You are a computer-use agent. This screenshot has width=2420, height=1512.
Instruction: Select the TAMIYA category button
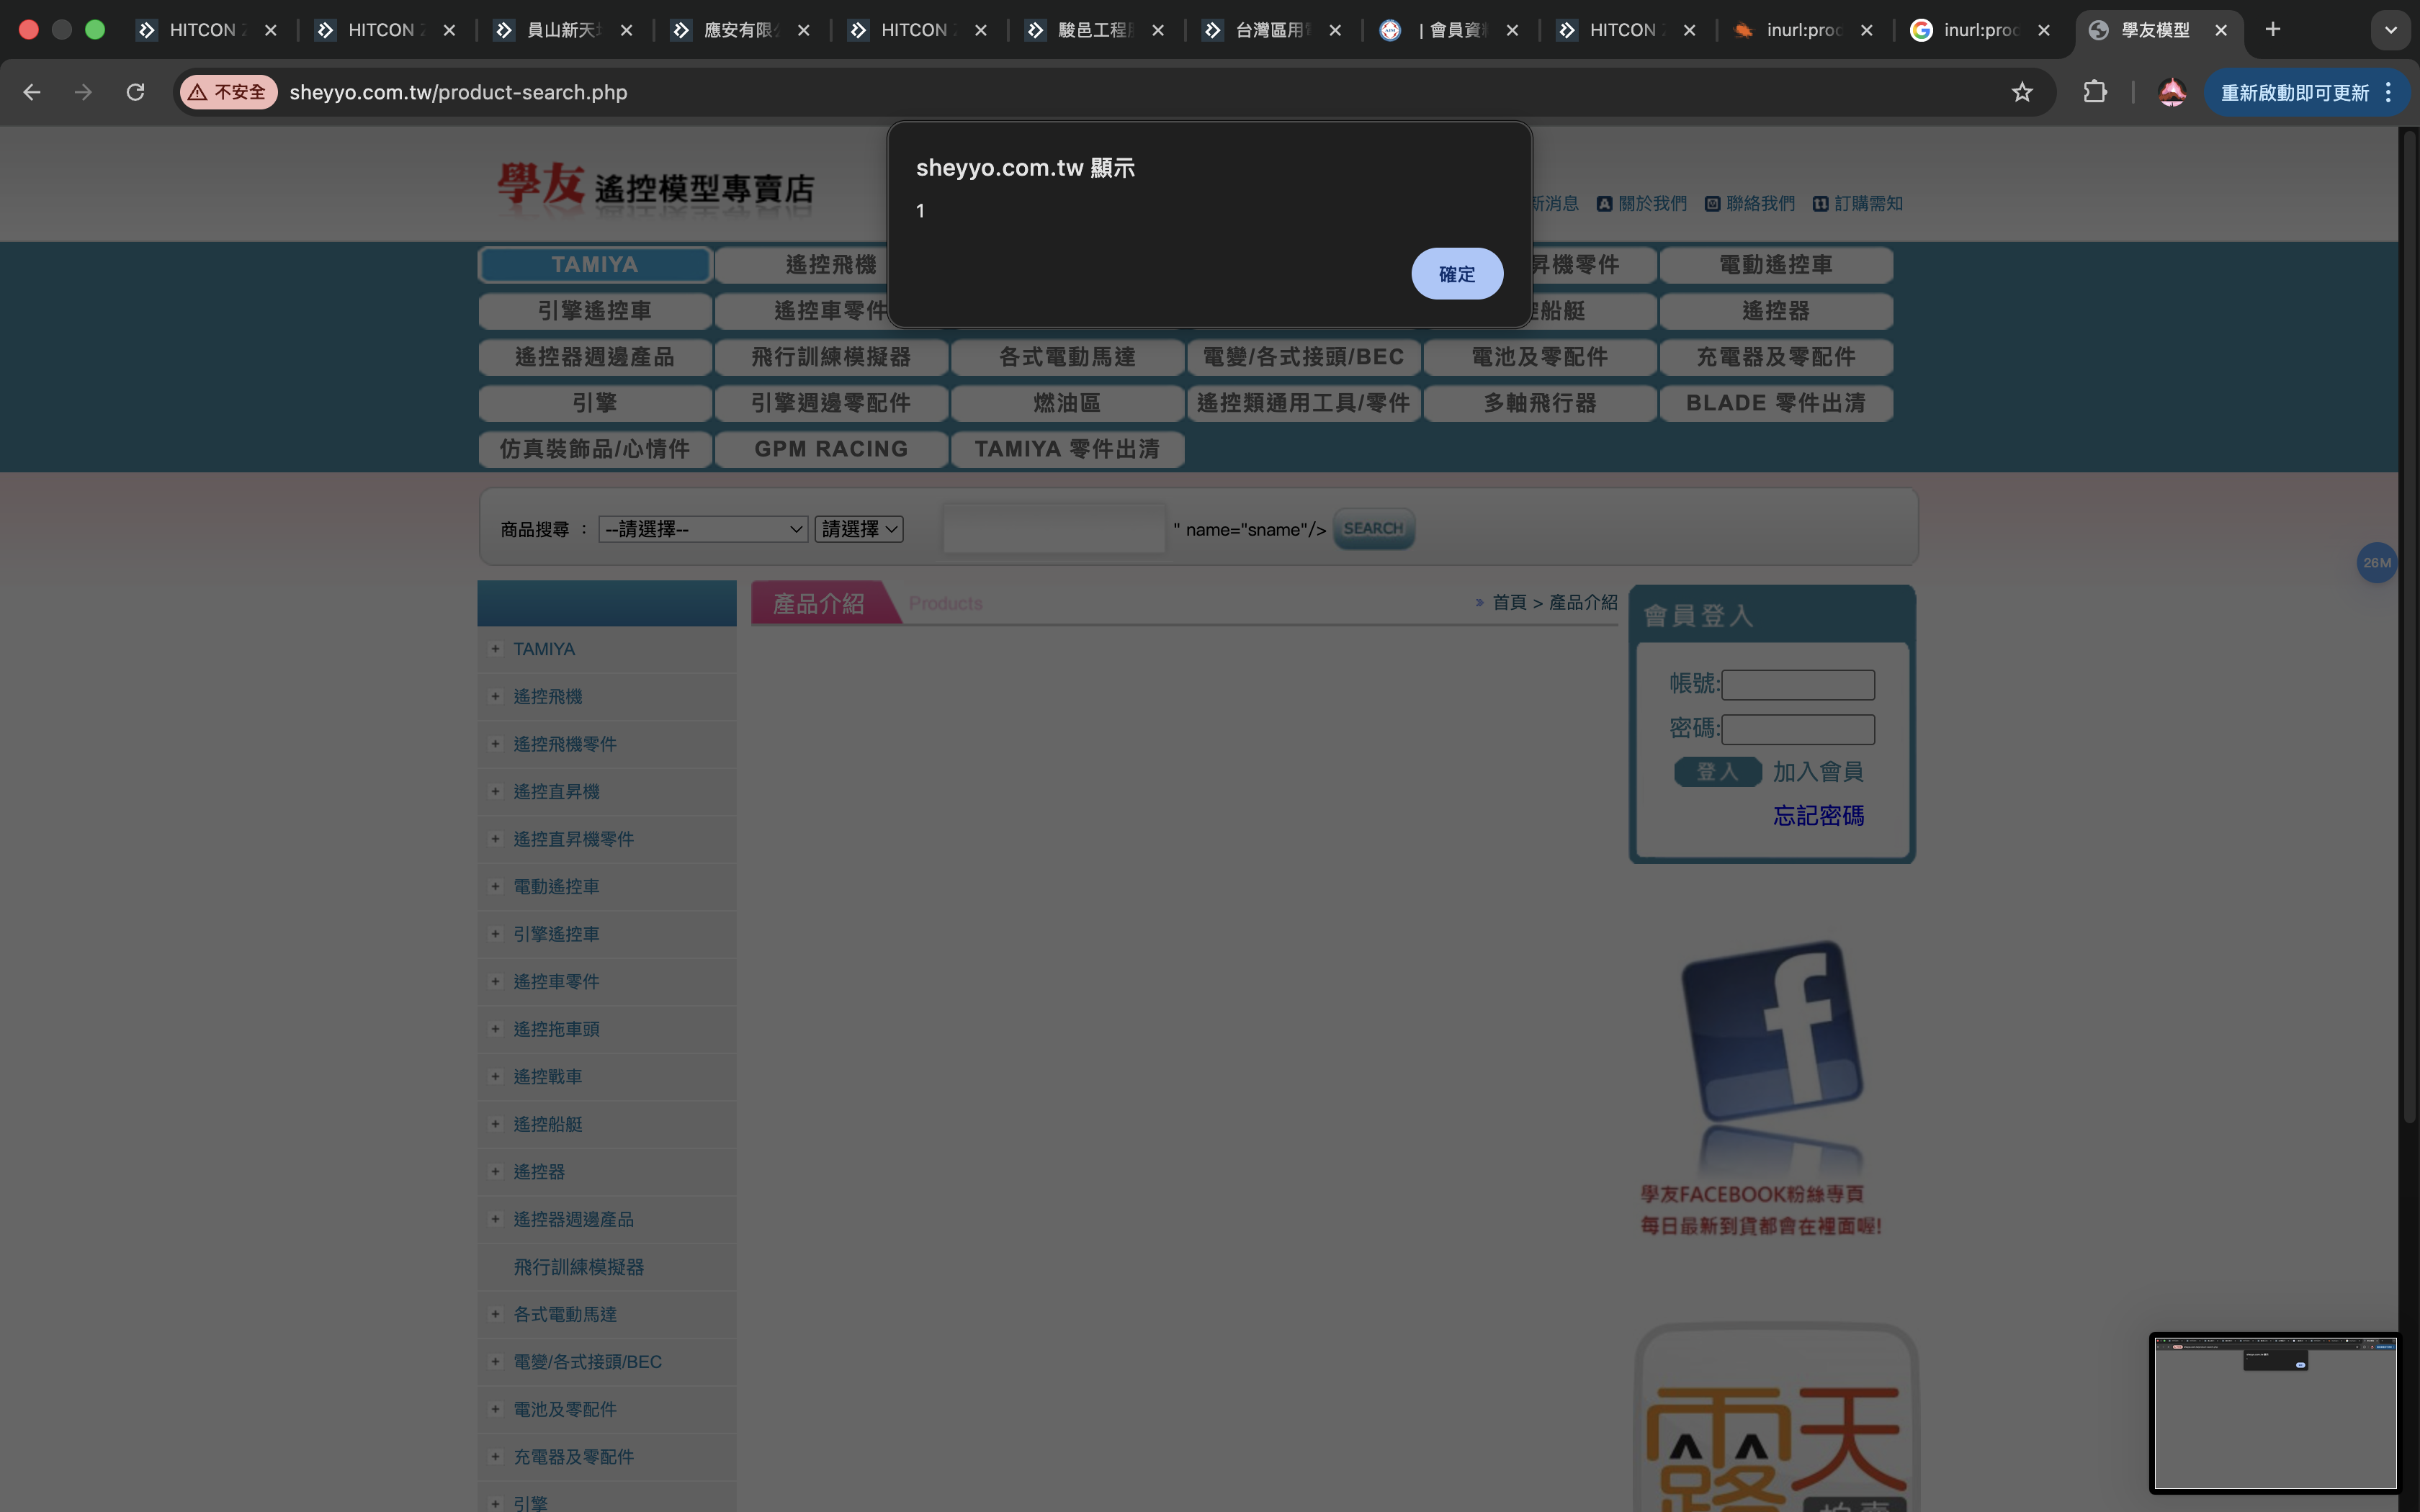pyautogui.click(x=595, y=264)
